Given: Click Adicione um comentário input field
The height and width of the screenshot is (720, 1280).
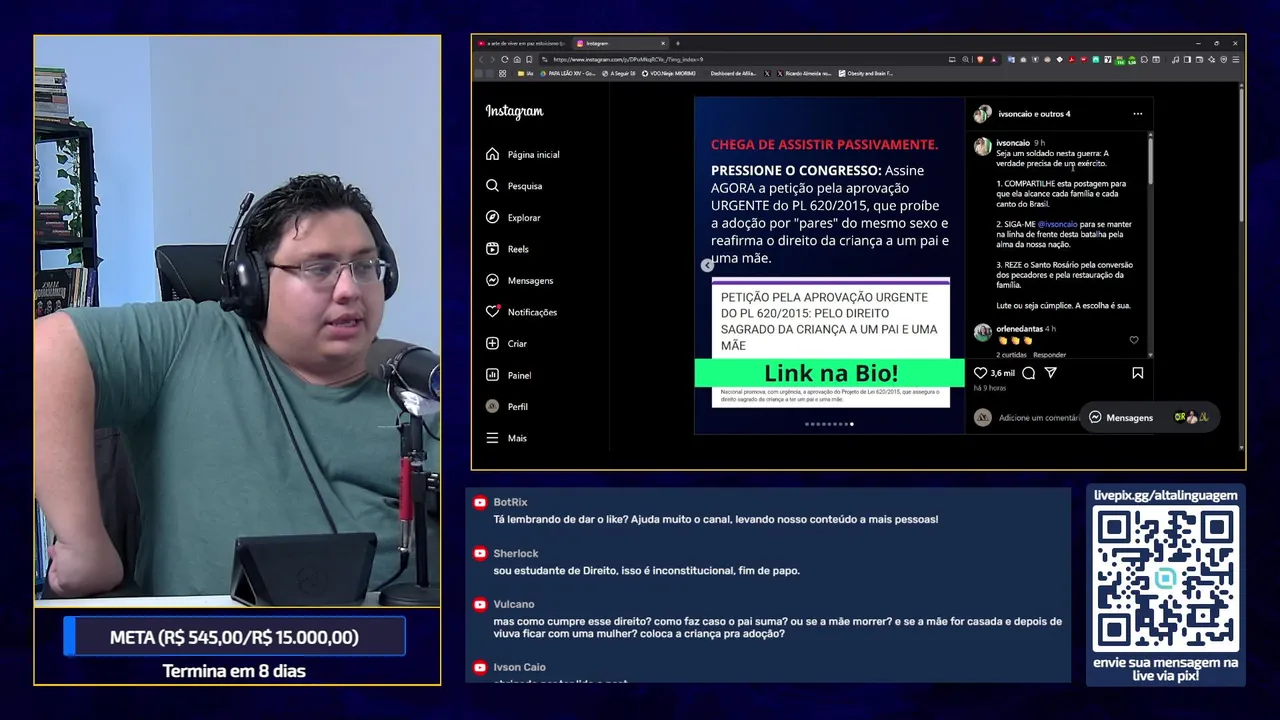Looking at the screenshot, I should click(1038, 418).
